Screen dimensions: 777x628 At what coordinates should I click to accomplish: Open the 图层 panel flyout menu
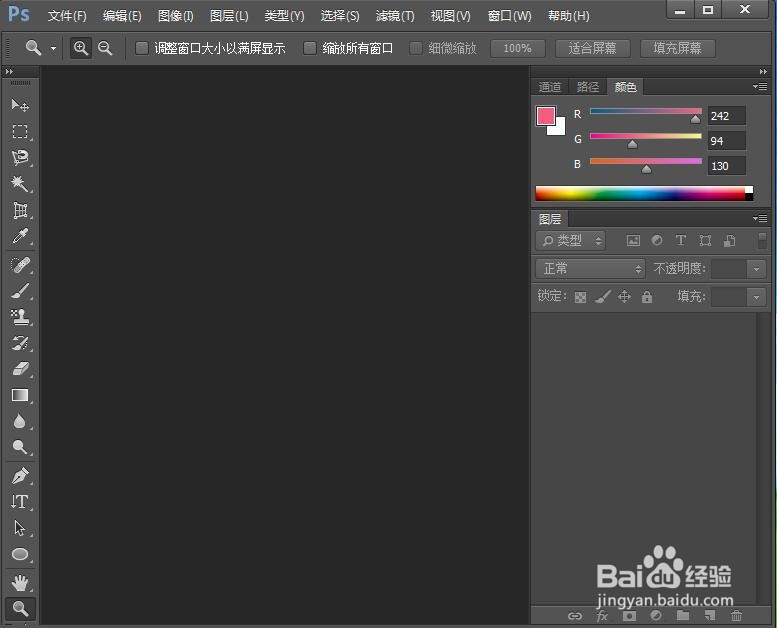click(760, 219)
